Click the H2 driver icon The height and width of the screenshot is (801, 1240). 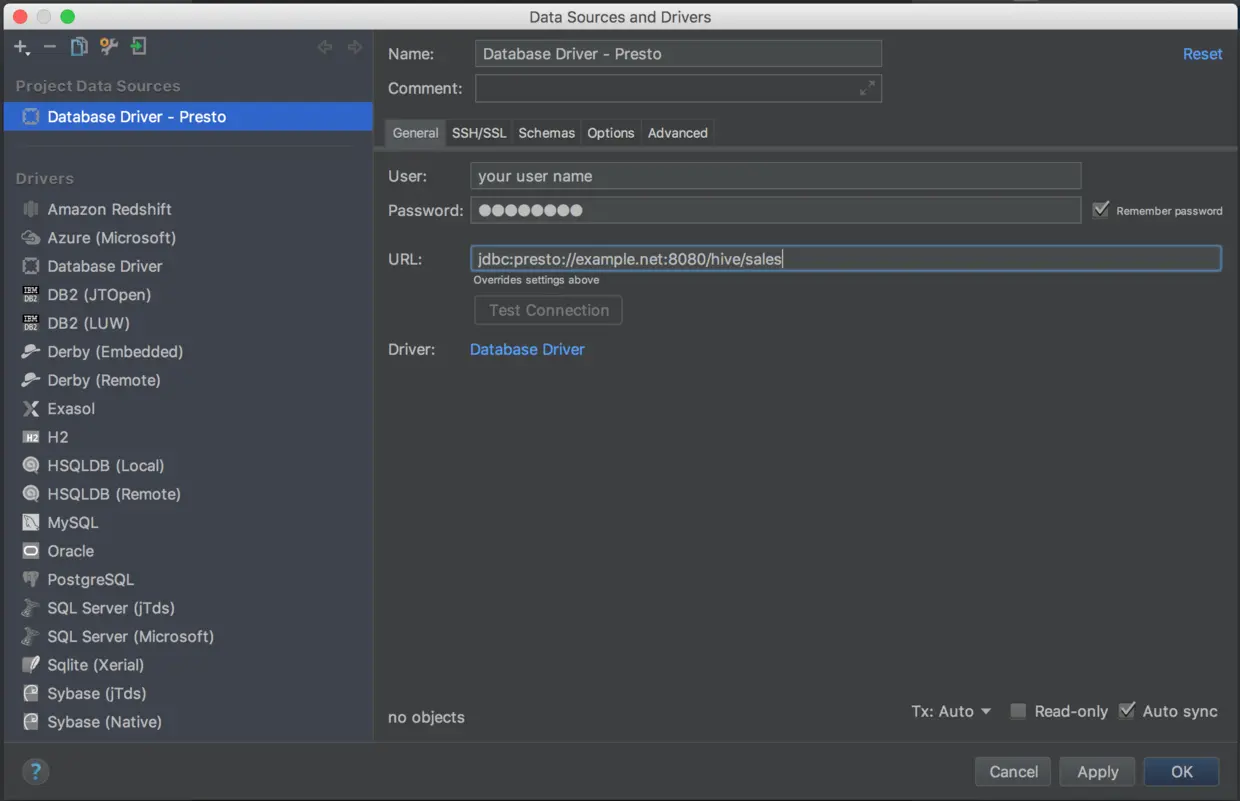[x=31, y=437]
